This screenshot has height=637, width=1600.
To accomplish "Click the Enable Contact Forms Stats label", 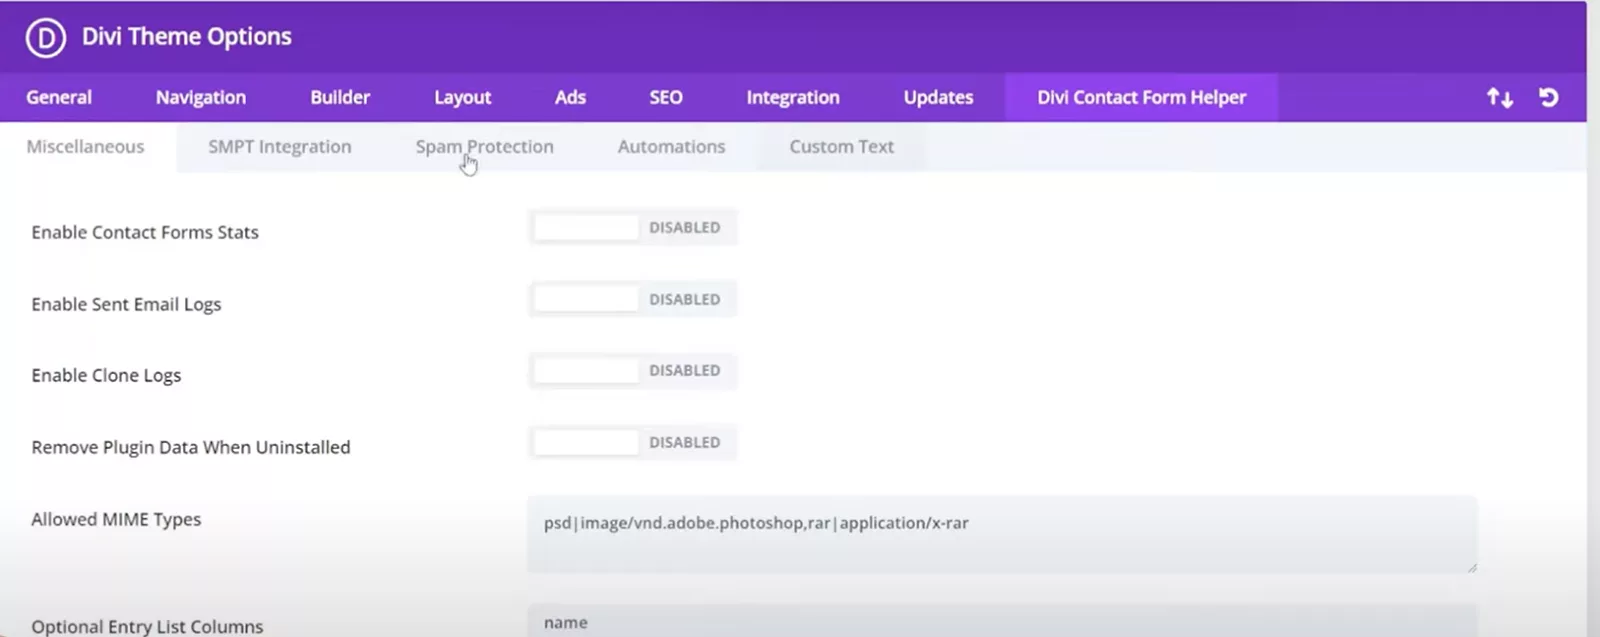I will [145, 232].
